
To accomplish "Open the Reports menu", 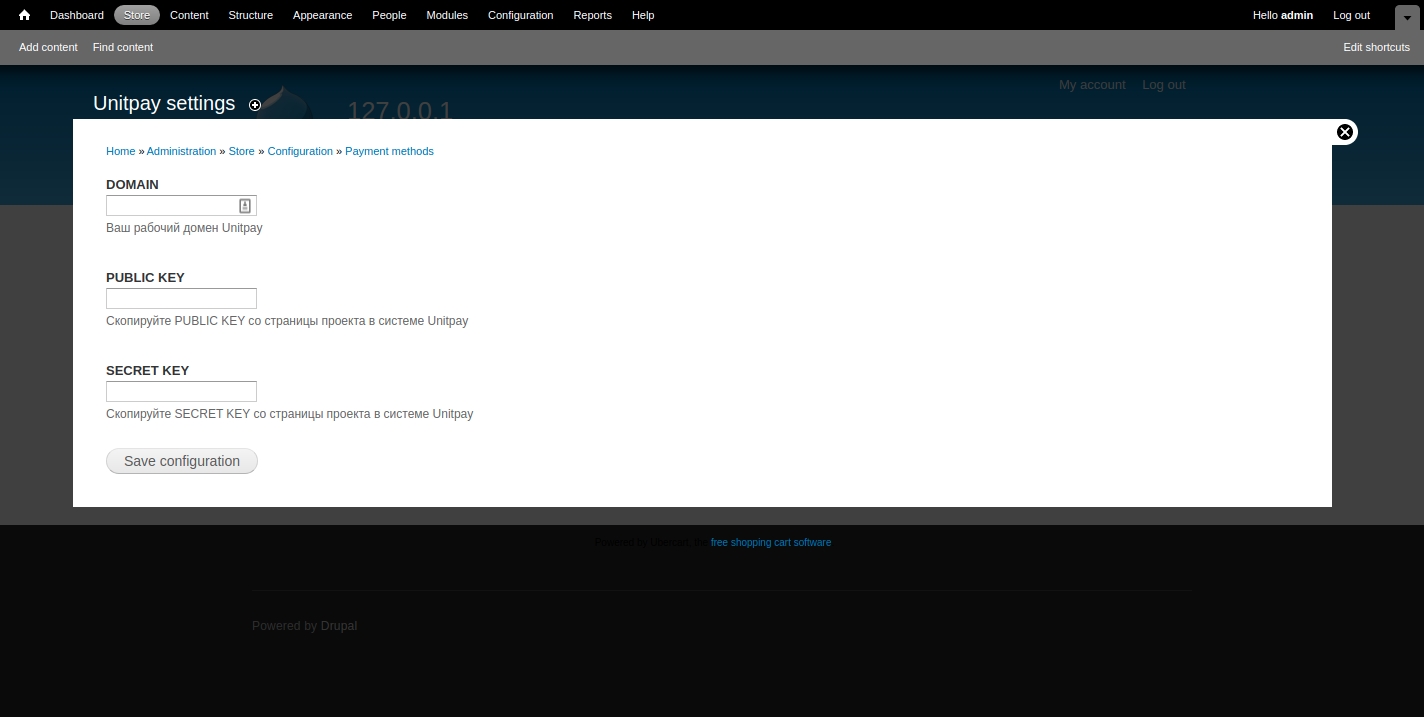I will [592, 15].
